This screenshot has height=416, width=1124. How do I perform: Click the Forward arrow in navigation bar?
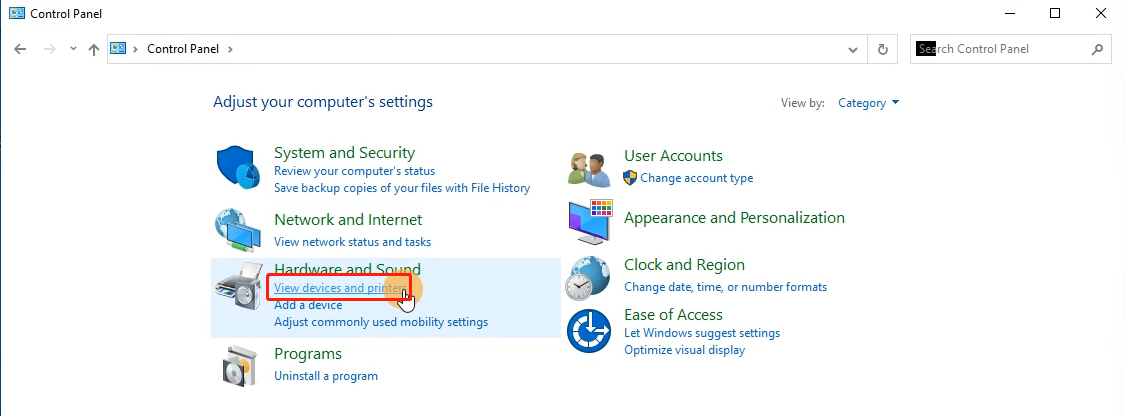click(x=49, y=49)
